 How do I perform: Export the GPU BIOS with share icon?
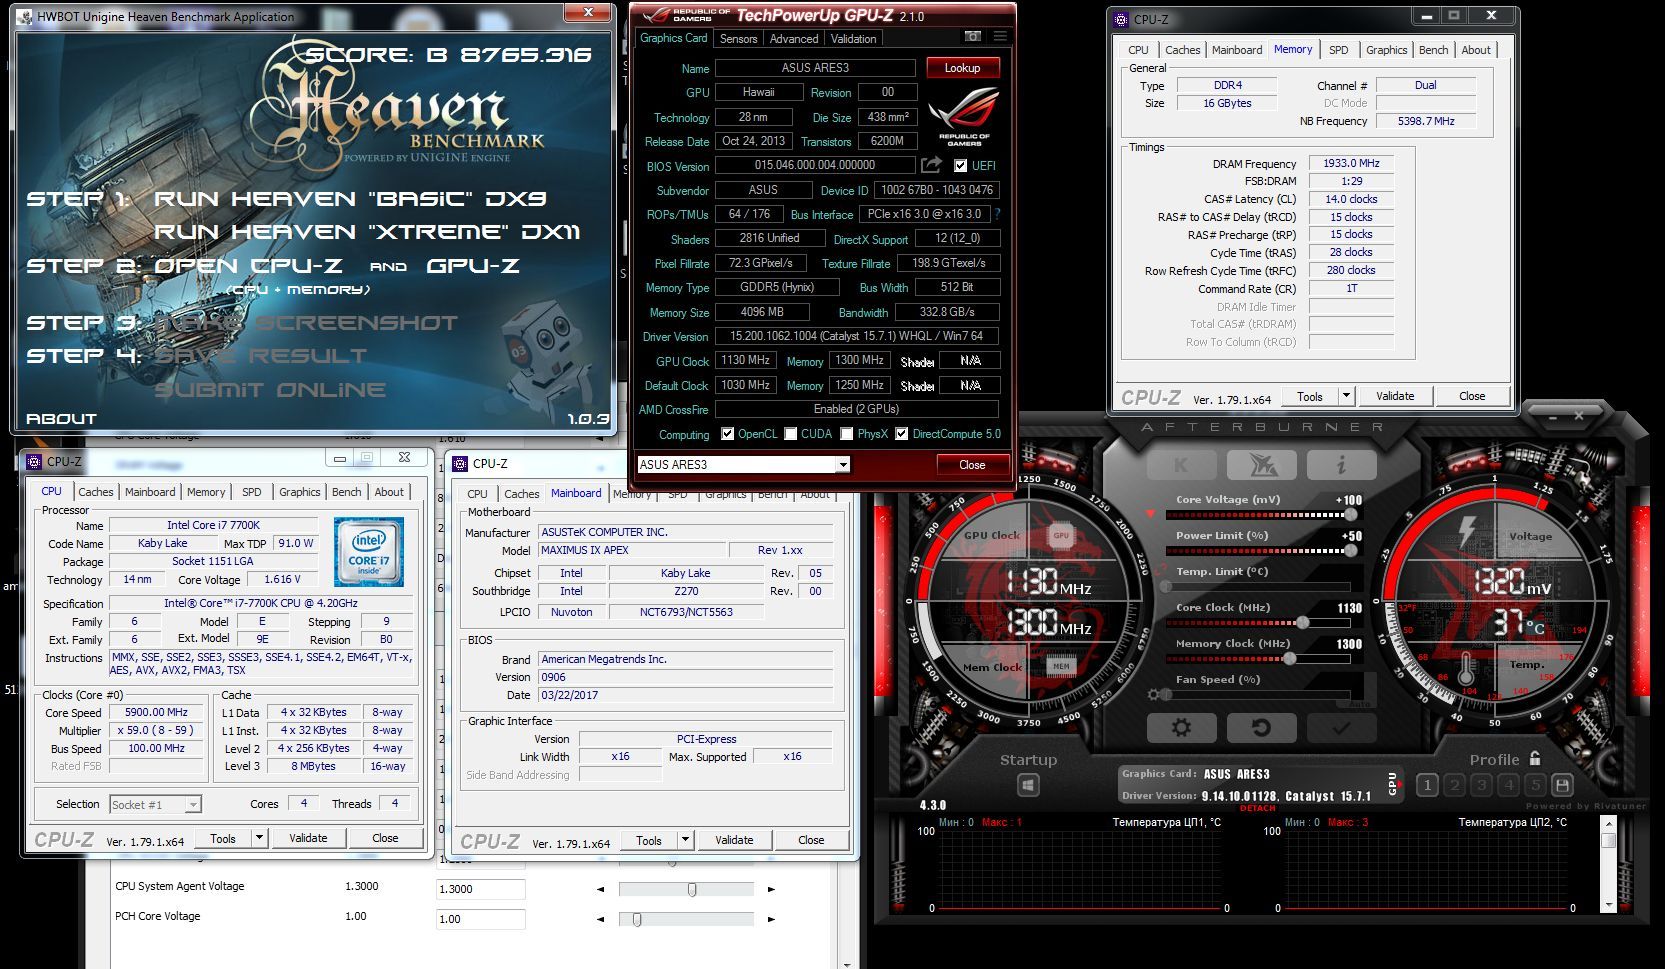(x=932, y=165)
